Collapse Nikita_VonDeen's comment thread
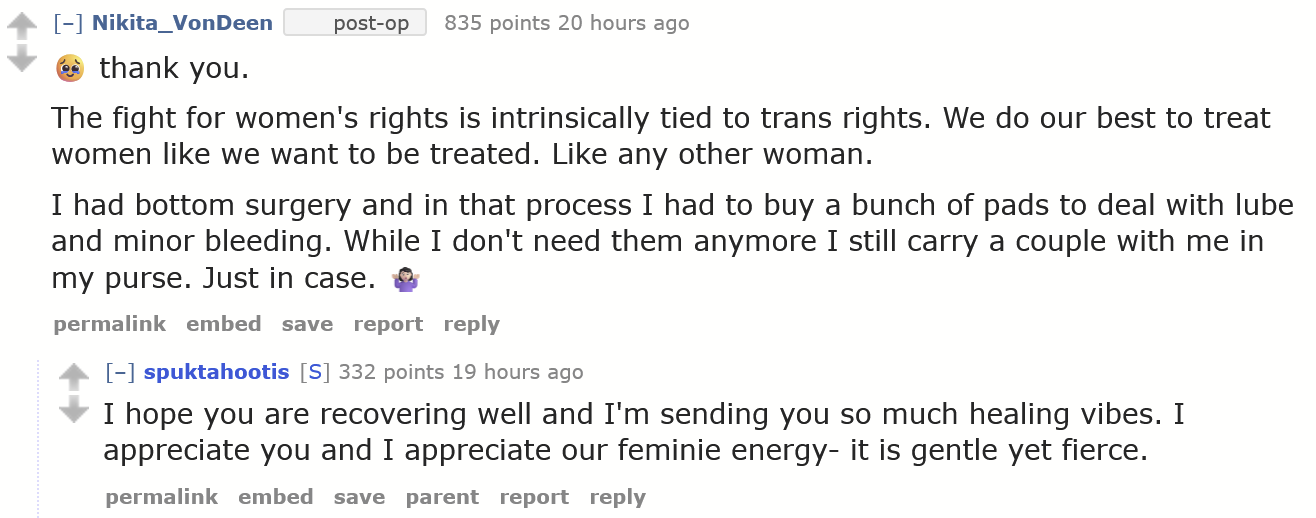1316x518 pixels. (x=68, y=23)
